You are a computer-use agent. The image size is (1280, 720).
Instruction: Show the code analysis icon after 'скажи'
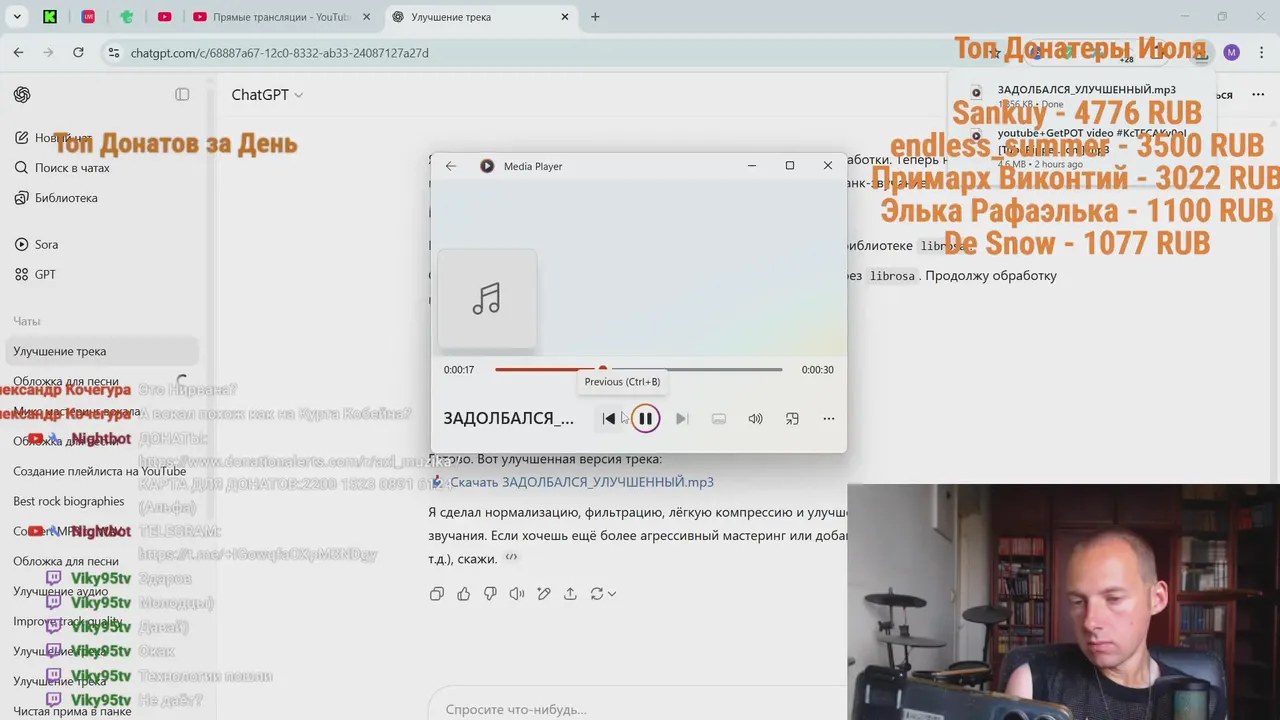pos(511,558)
